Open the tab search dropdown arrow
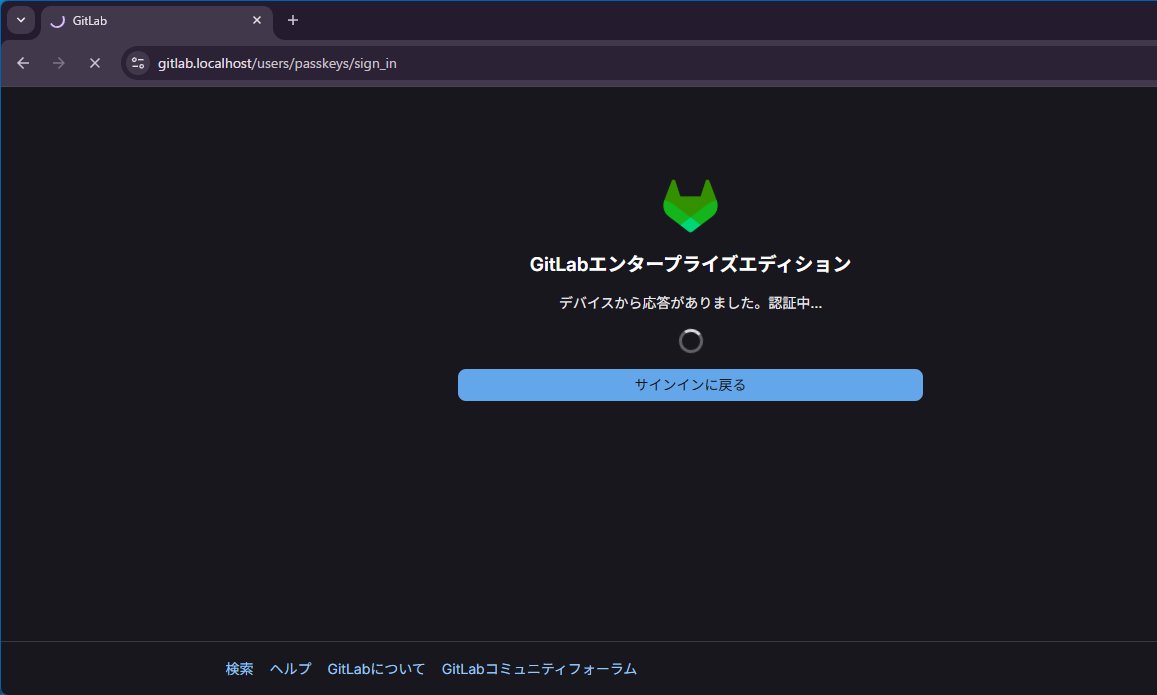 pos(21,20)
